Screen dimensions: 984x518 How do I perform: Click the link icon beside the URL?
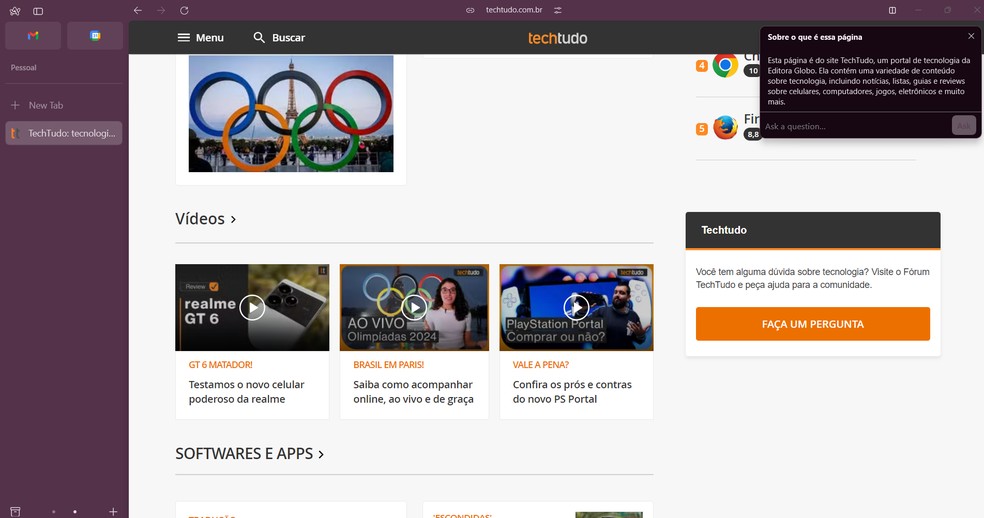click(470, 10)
